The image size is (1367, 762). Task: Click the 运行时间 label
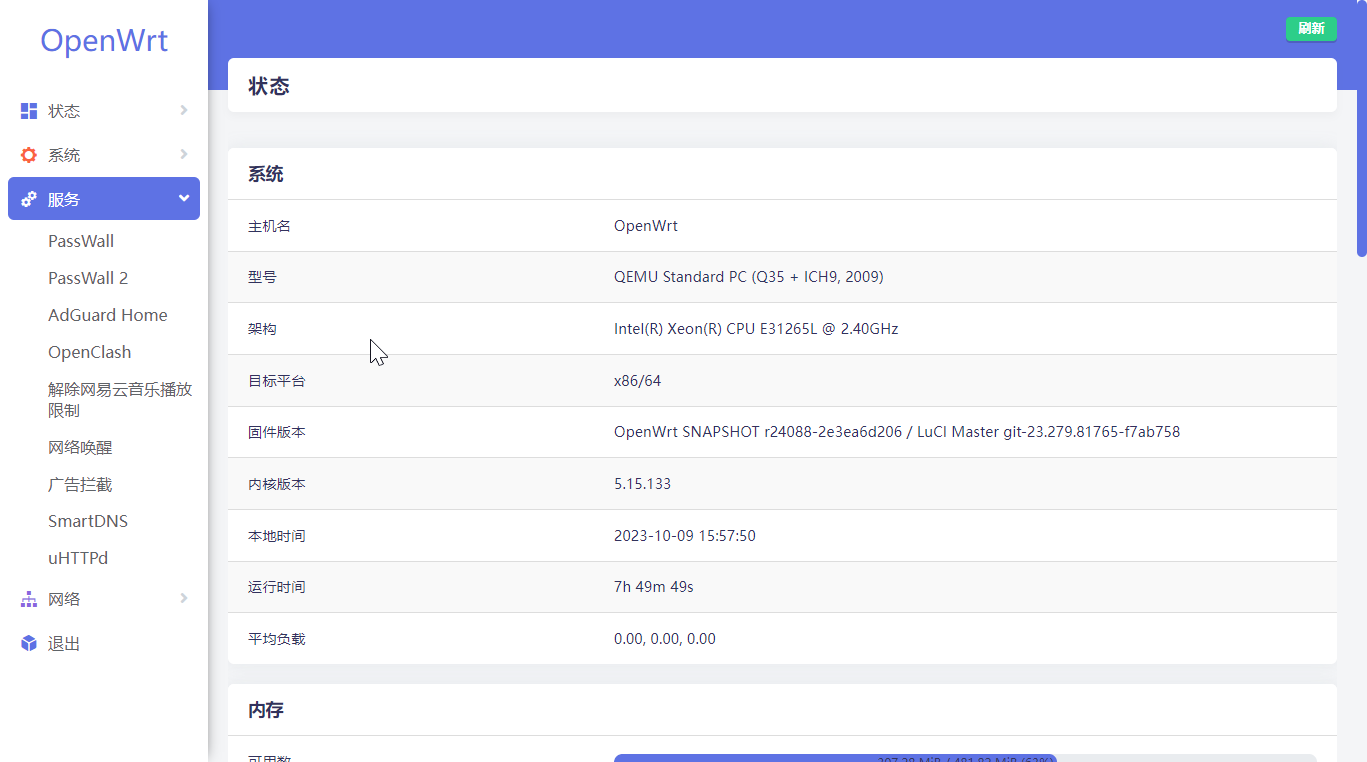tap(277, 587)
